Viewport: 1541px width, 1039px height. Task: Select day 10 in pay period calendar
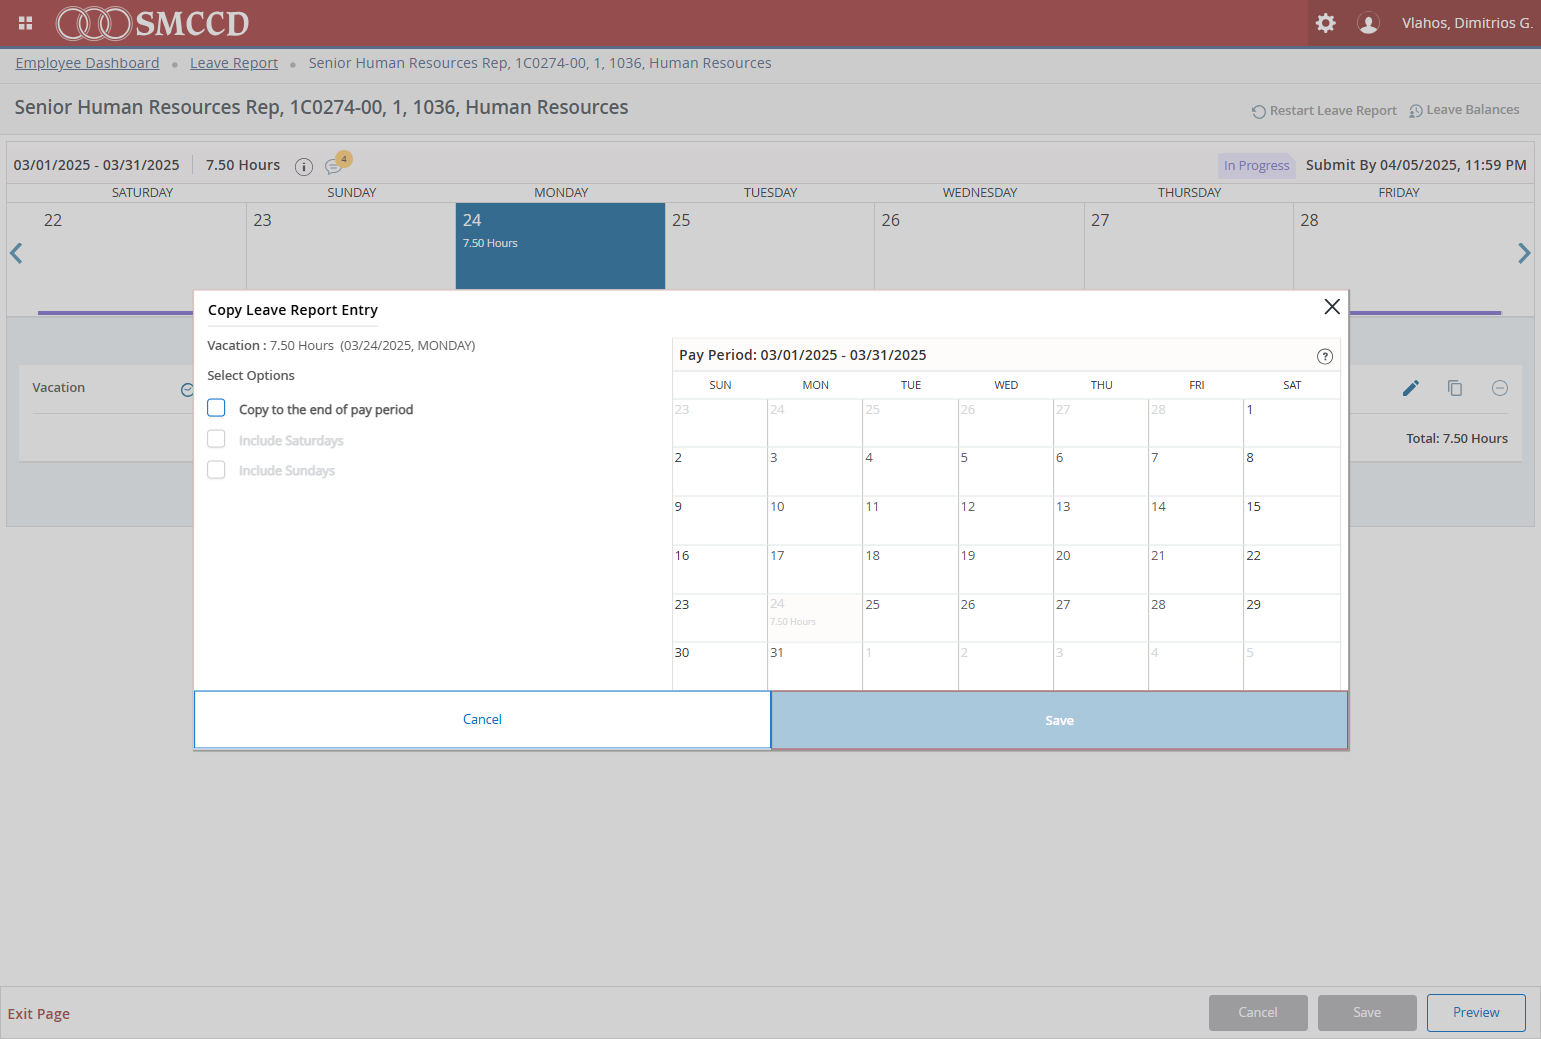tap(815, 520)
